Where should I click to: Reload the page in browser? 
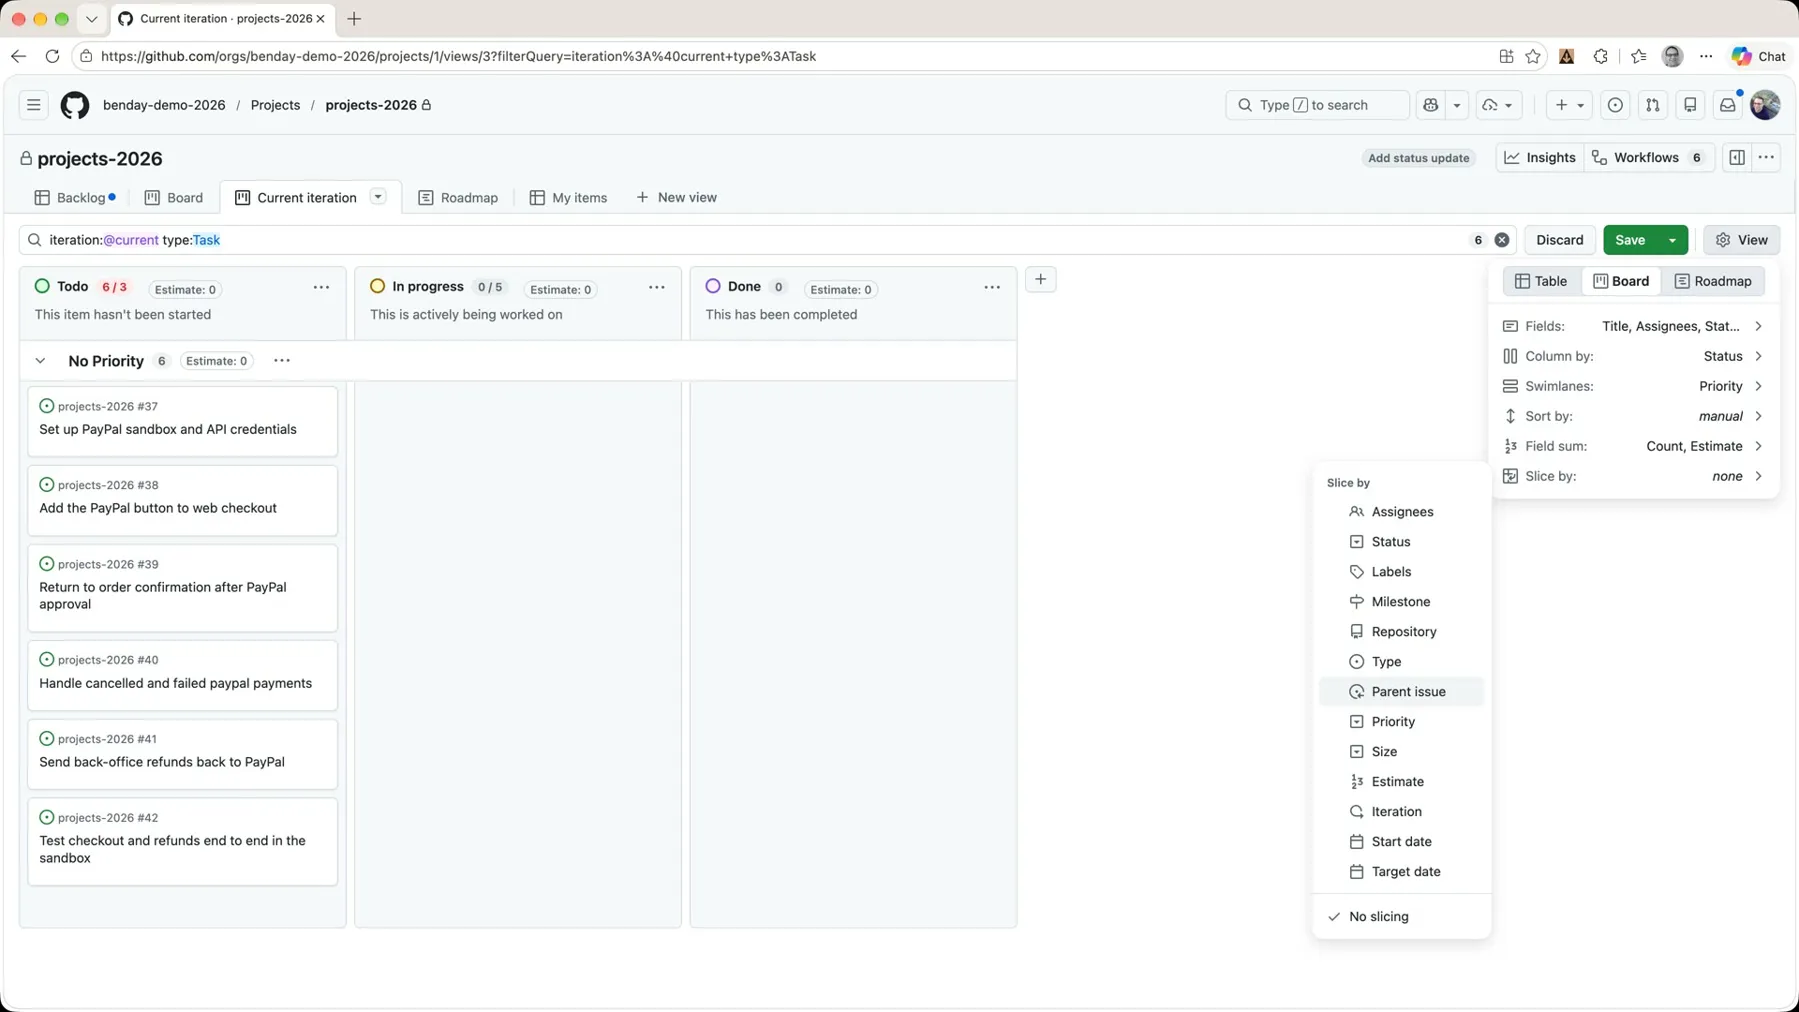53,56
